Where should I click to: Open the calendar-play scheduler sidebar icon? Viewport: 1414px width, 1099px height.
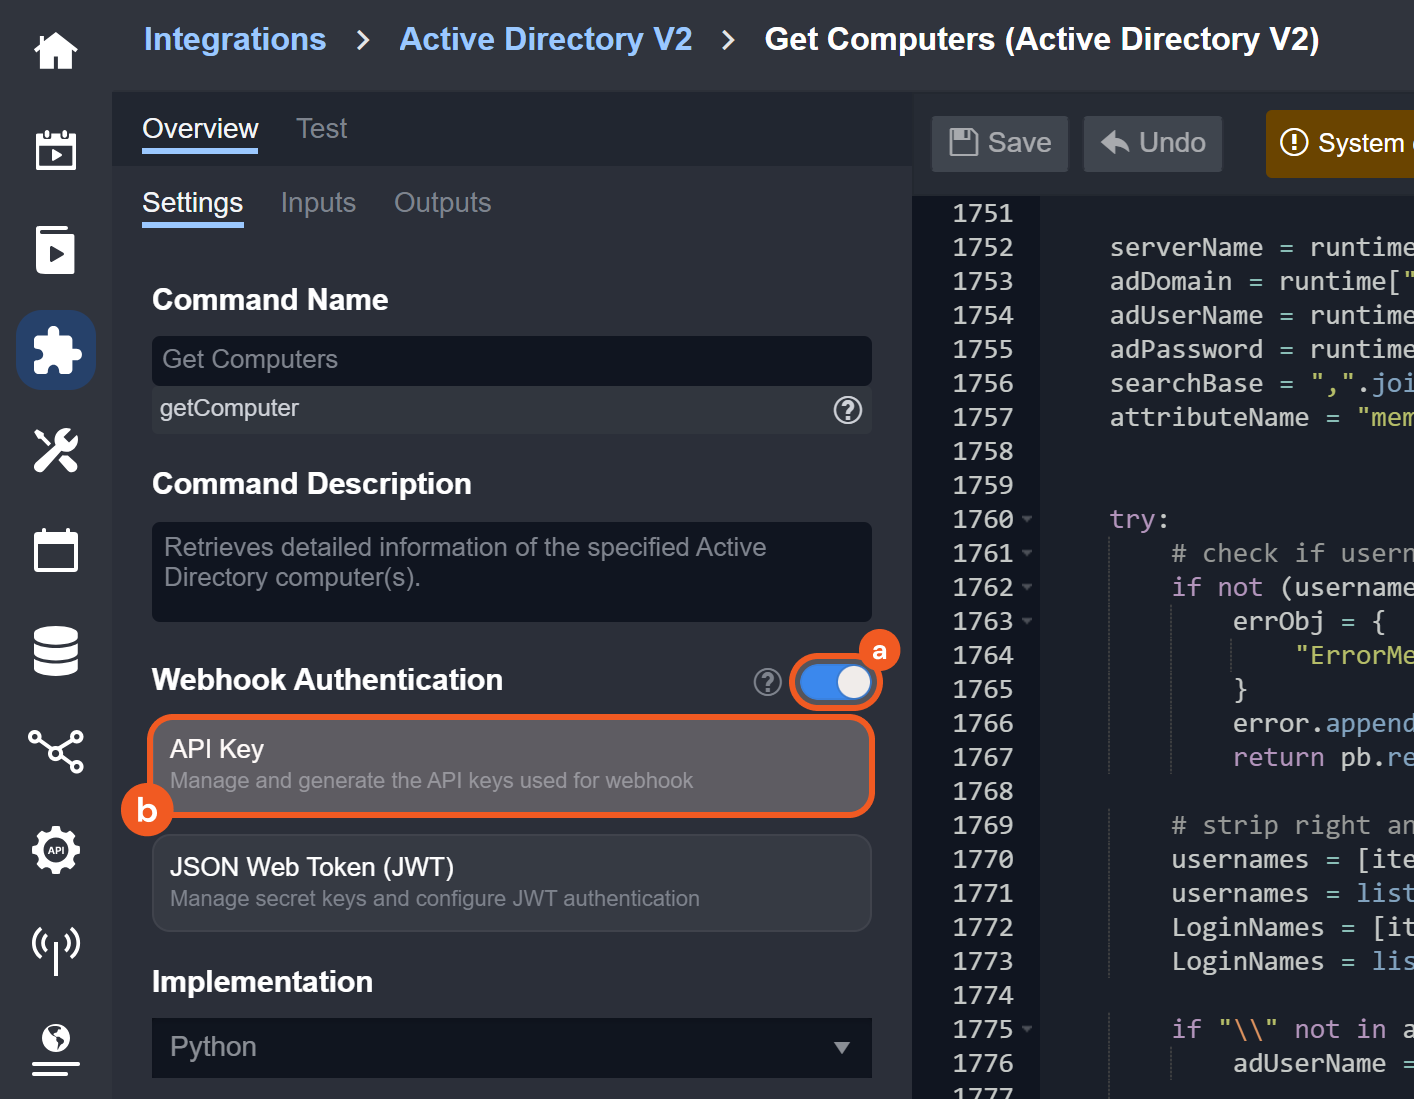coord(56,150)
